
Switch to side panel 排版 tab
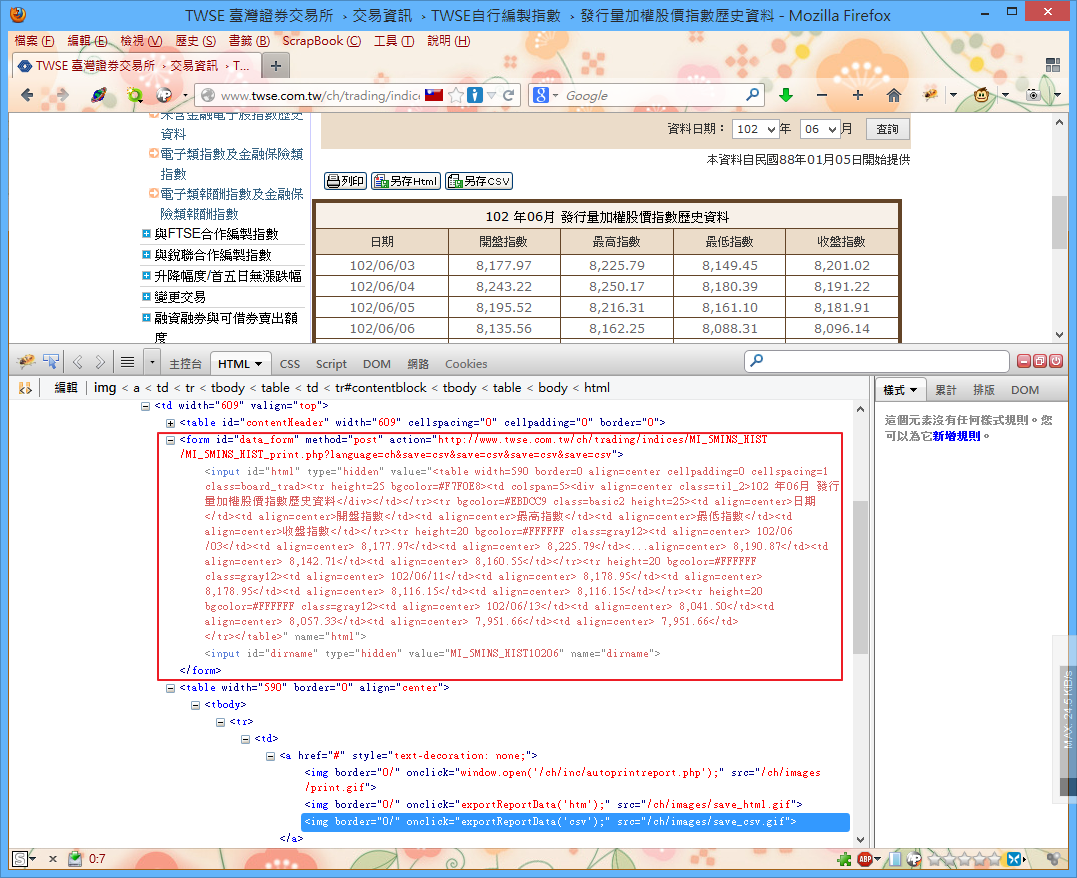point(984,390)
